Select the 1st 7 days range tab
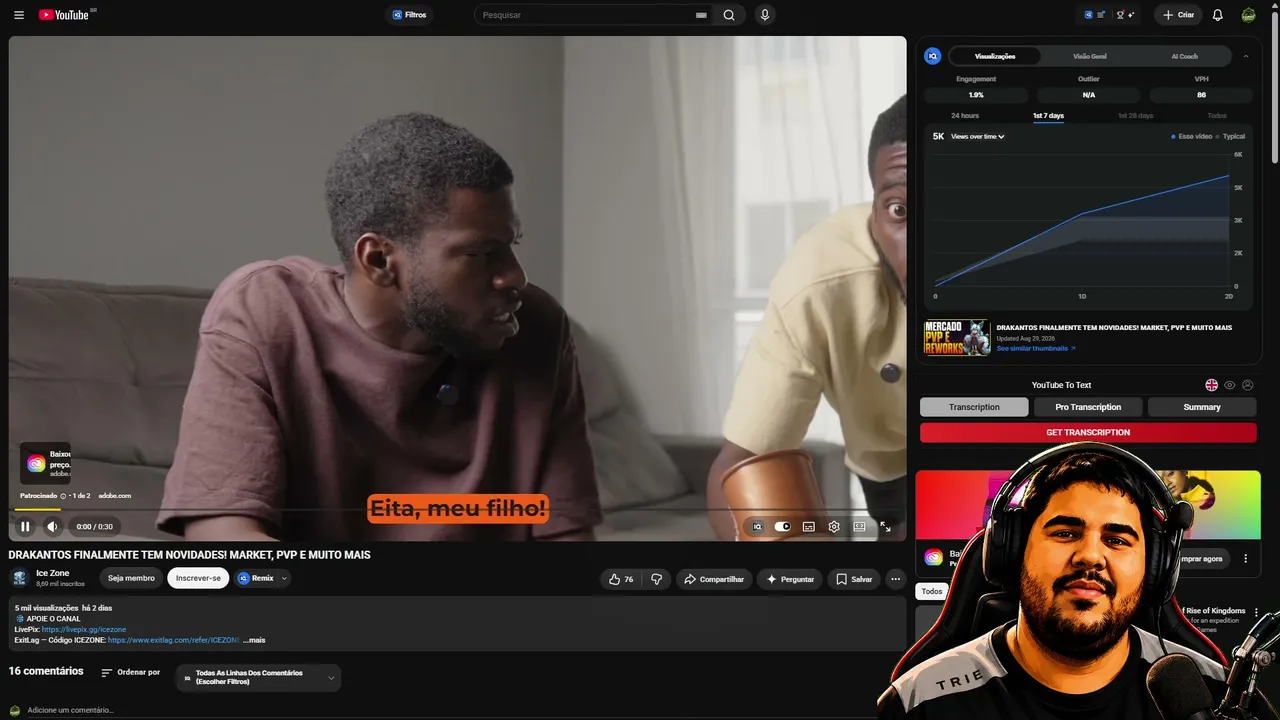The width and height of the screenshot is (1280, 720). (1048, 116)
